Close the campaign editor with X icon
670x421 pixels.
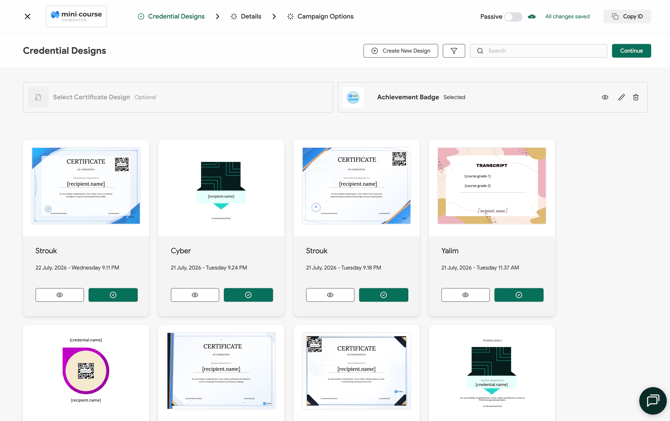[27, 17]
